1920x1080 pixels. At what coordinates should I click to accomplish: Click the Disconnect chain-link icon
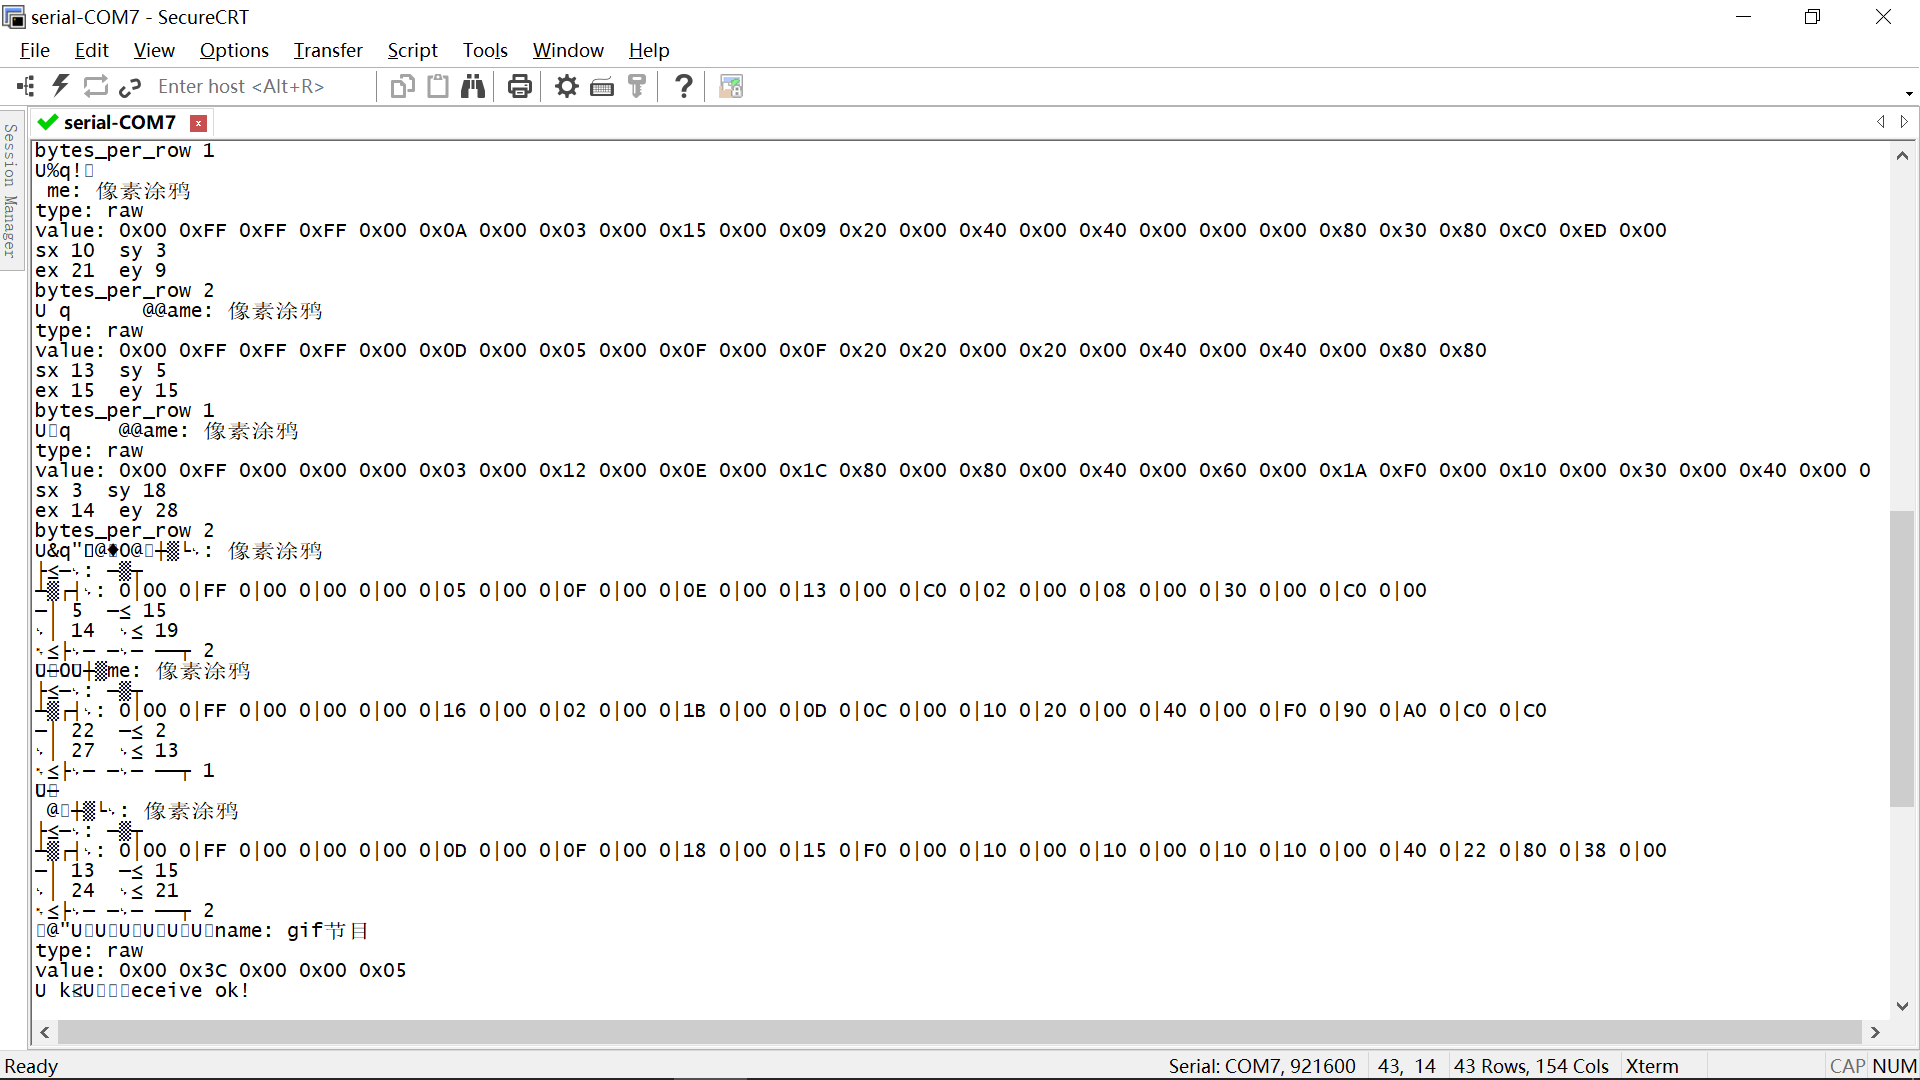[130, 87]
